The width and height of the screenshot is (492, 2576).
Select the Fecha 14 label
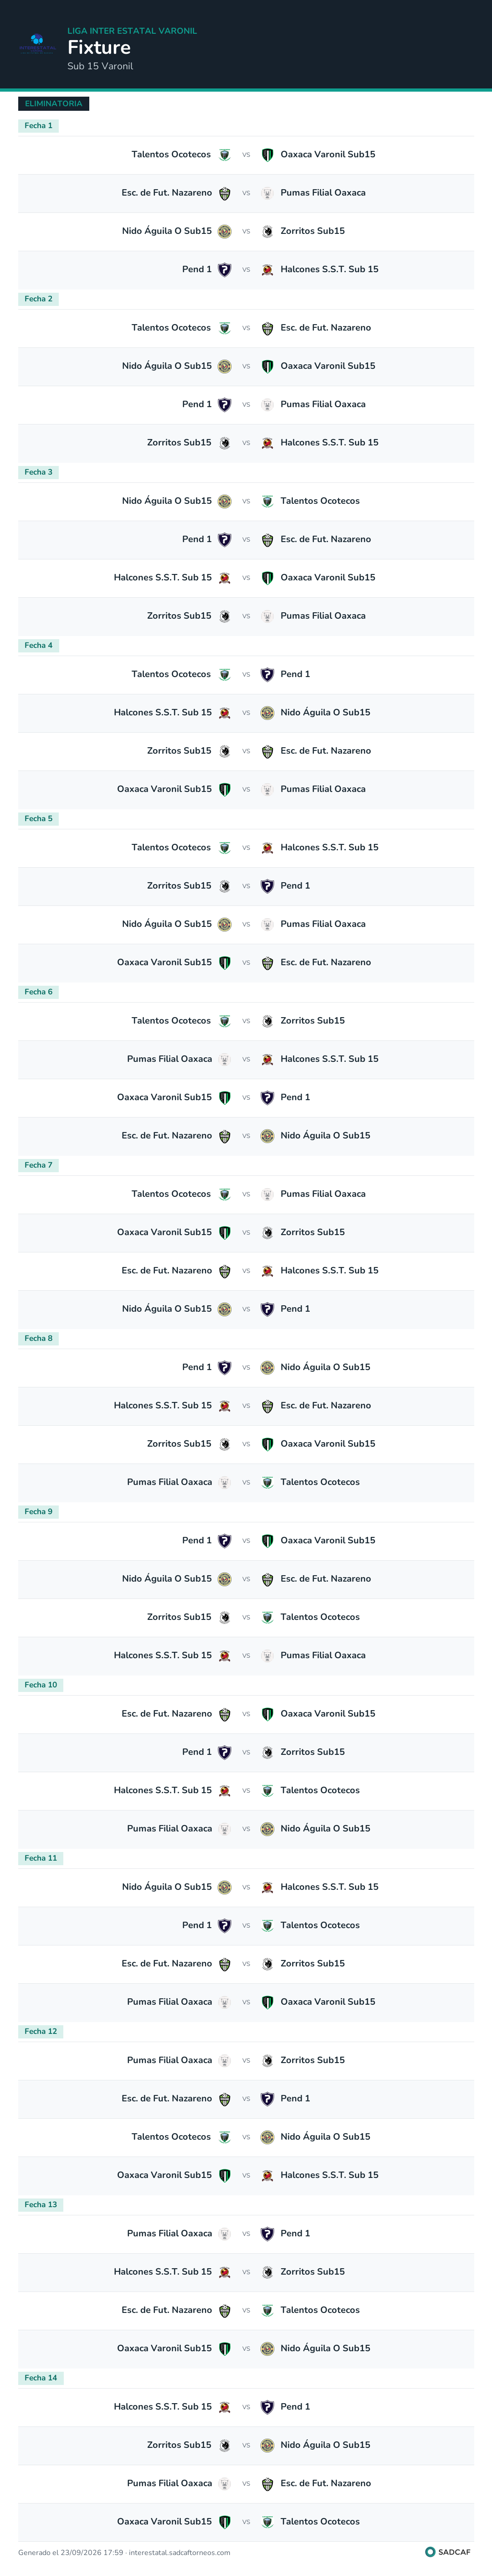(41, 2377)
